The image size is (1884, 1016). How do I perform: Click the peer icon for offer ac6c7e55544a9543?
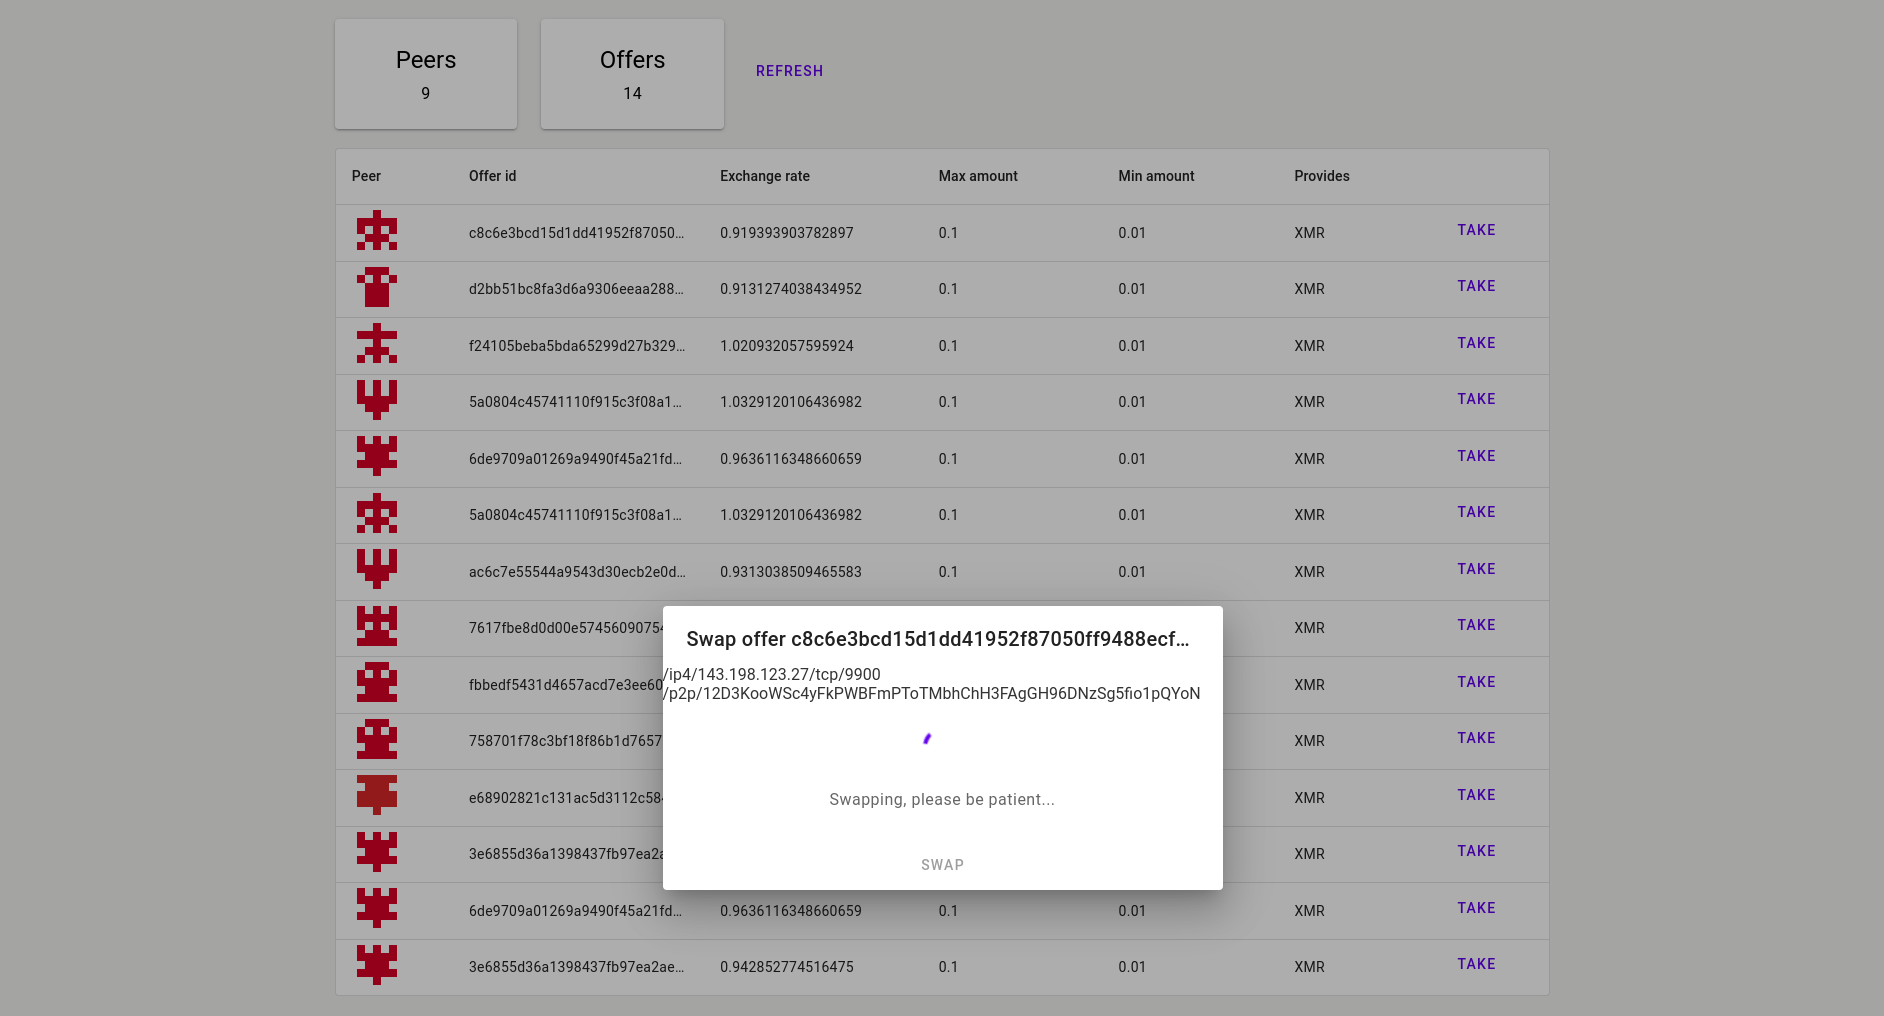click(377, 570)
